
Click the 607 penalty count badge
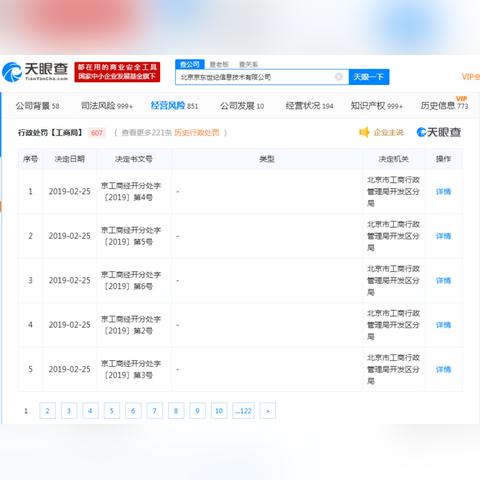[97, 133]
